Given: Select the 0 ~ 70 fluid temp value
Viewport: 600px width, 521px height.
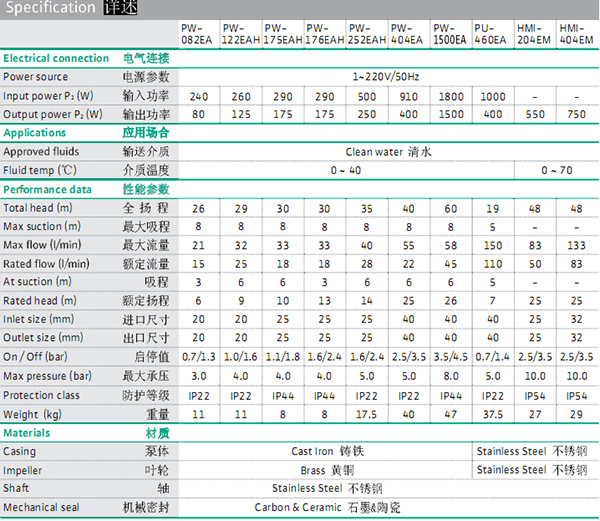Looking at the screenshot, I should pos(556,170).
